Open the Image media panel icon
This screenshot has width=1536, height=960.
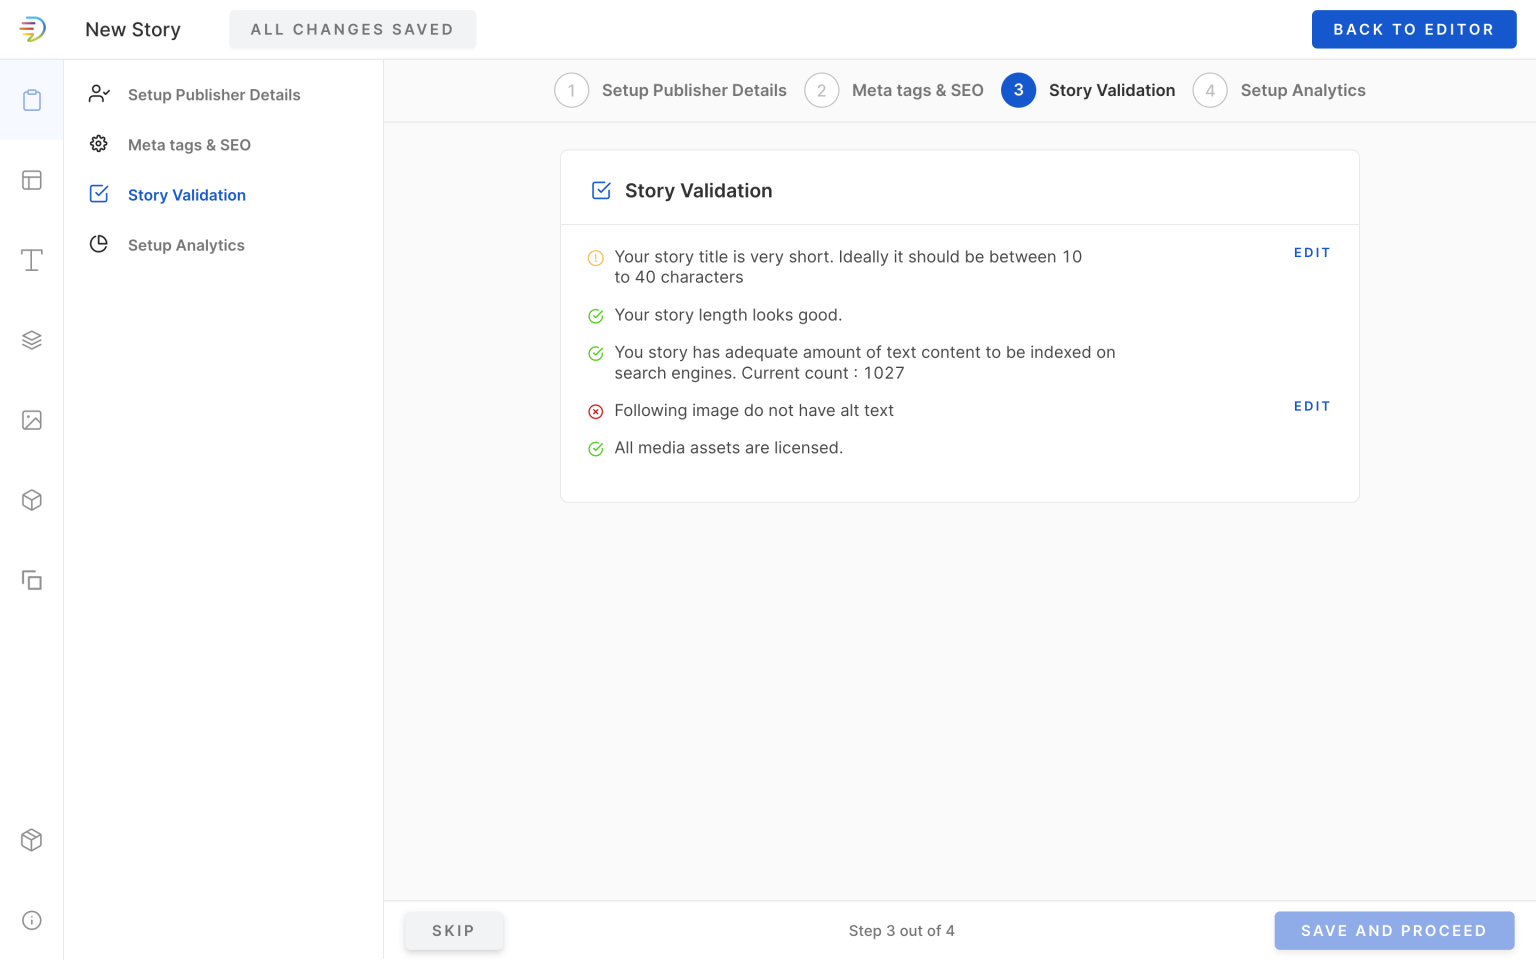point(32,420)
